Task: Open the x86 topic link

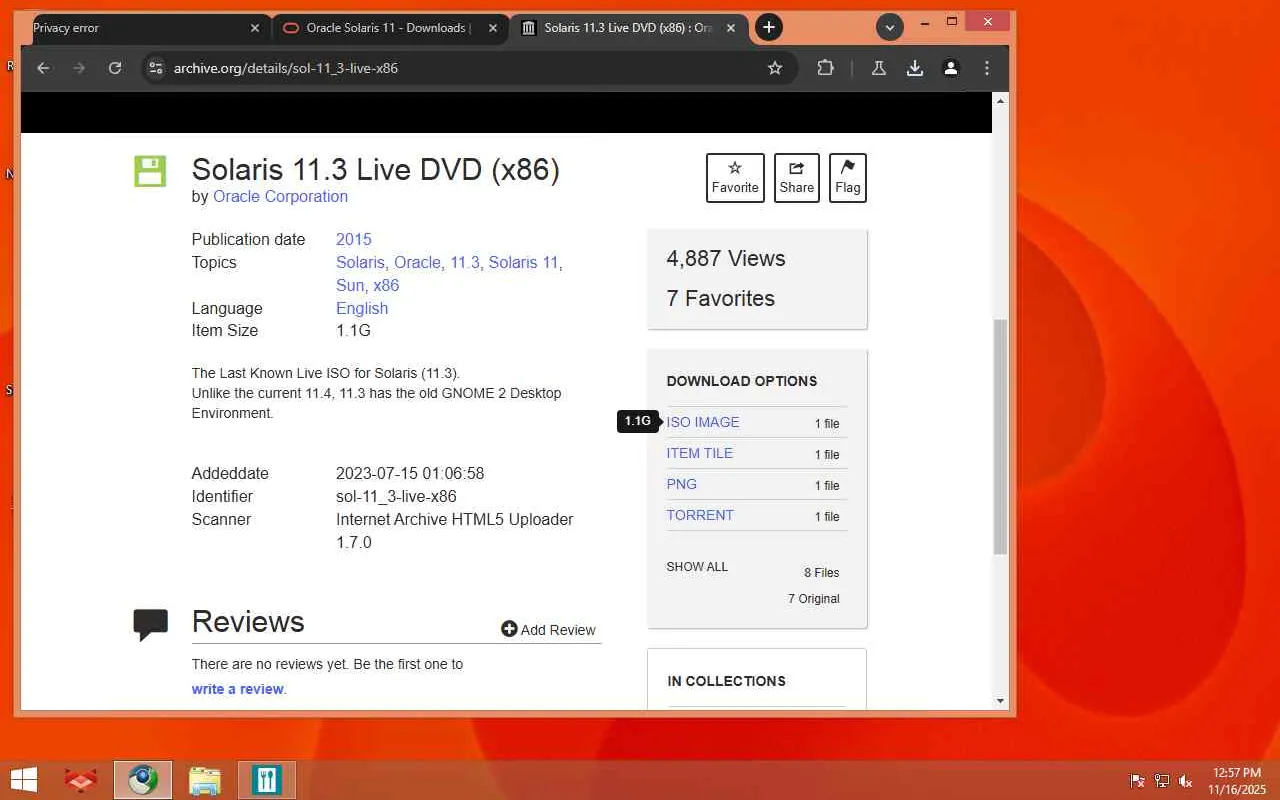Action: coord(386,285)
